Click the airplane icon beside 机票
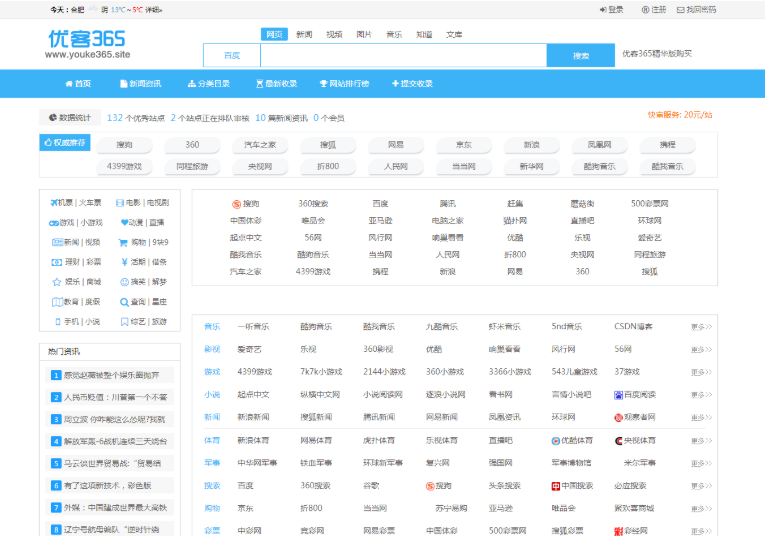This screenshot has height=536, width=771. coord(54,203)
